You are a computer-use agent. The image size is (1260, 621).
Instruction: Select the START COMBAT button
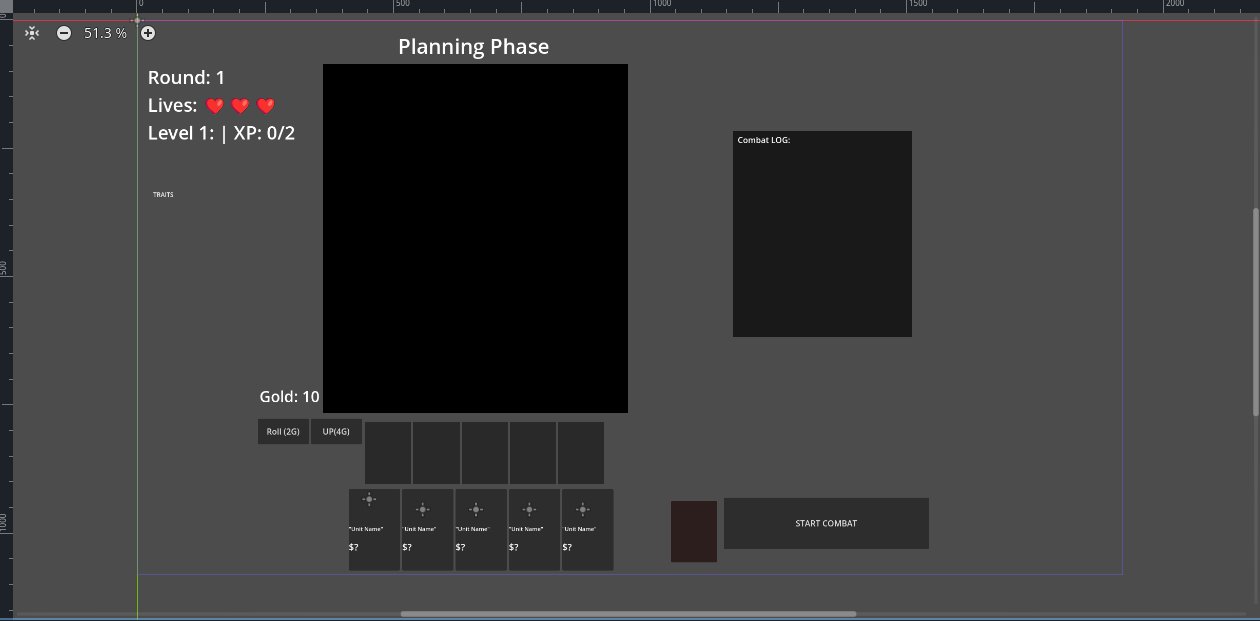point(826,523)
